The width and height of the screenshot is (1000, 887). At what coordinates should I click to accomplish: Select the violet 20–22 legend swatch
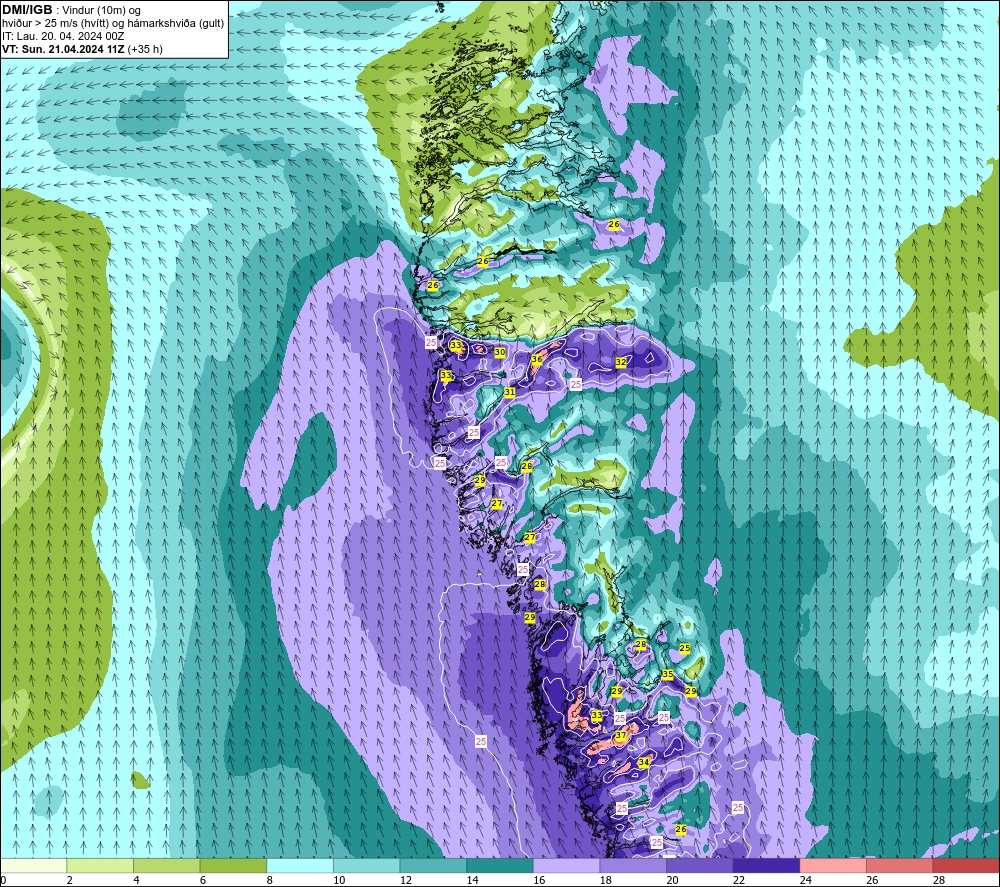tap(700, 865)
